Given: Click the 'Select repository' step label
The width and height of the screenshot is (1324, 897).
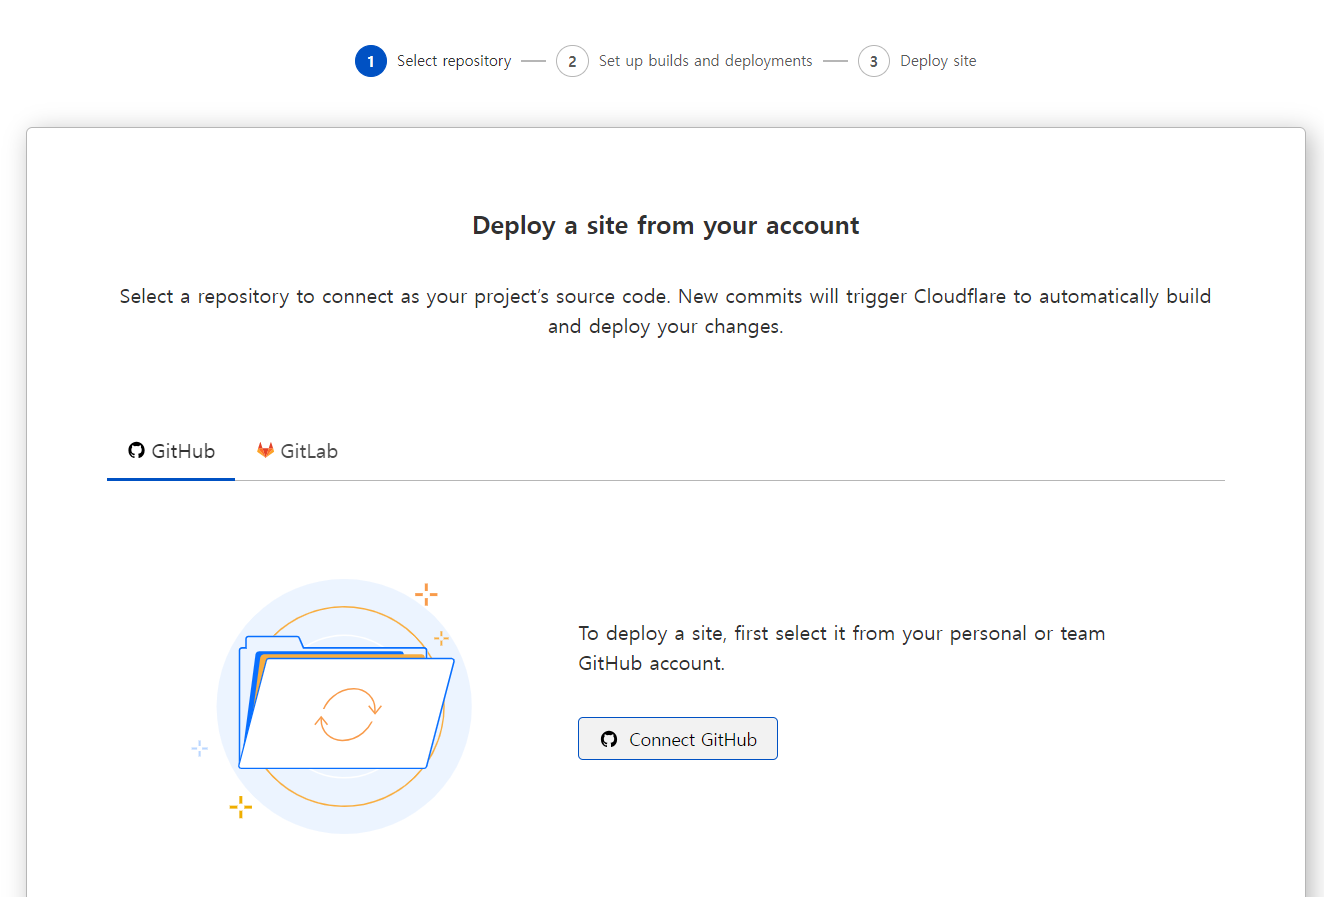Looking at the screenshot, I should coord(454,61).
